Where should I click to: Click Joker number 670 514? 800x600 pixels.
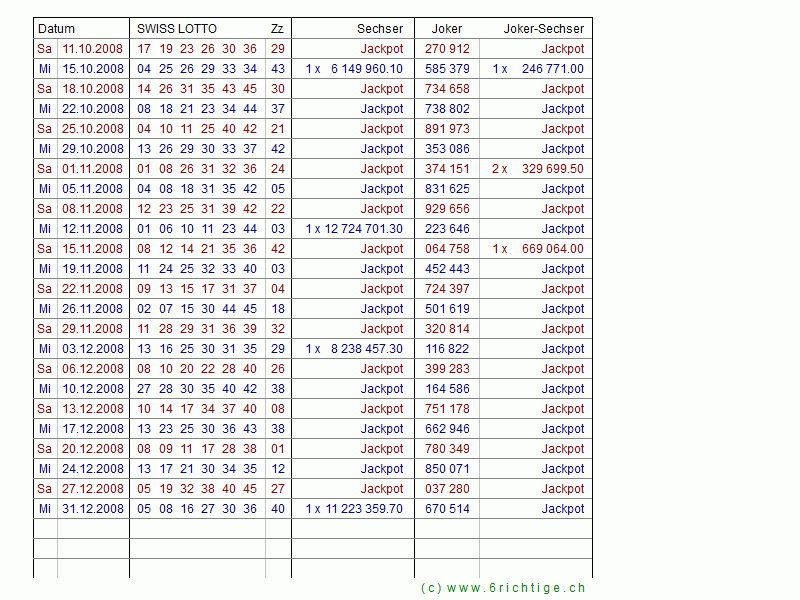pos(447,509)
